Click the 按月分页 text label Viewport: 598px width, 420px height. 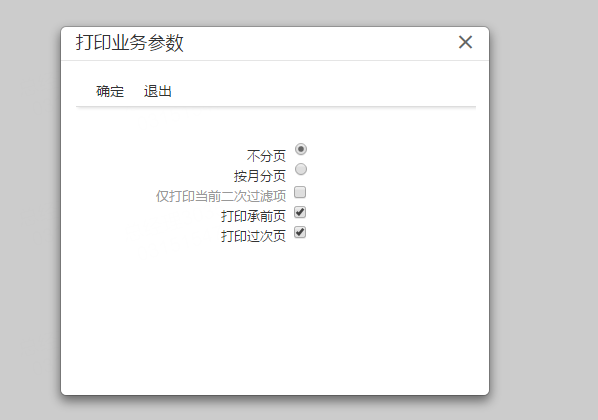(x=260, y=176)
